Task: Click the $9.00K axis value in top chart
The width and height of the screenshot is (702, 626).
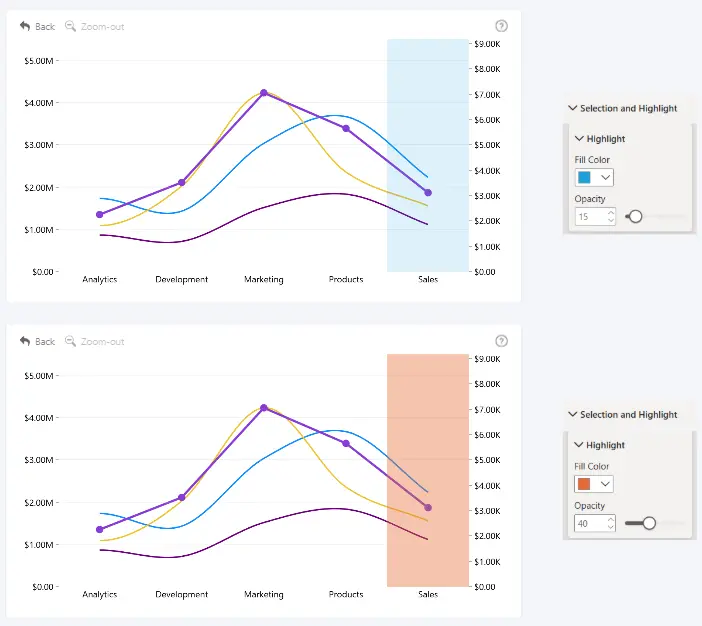Action: point(488,44)
